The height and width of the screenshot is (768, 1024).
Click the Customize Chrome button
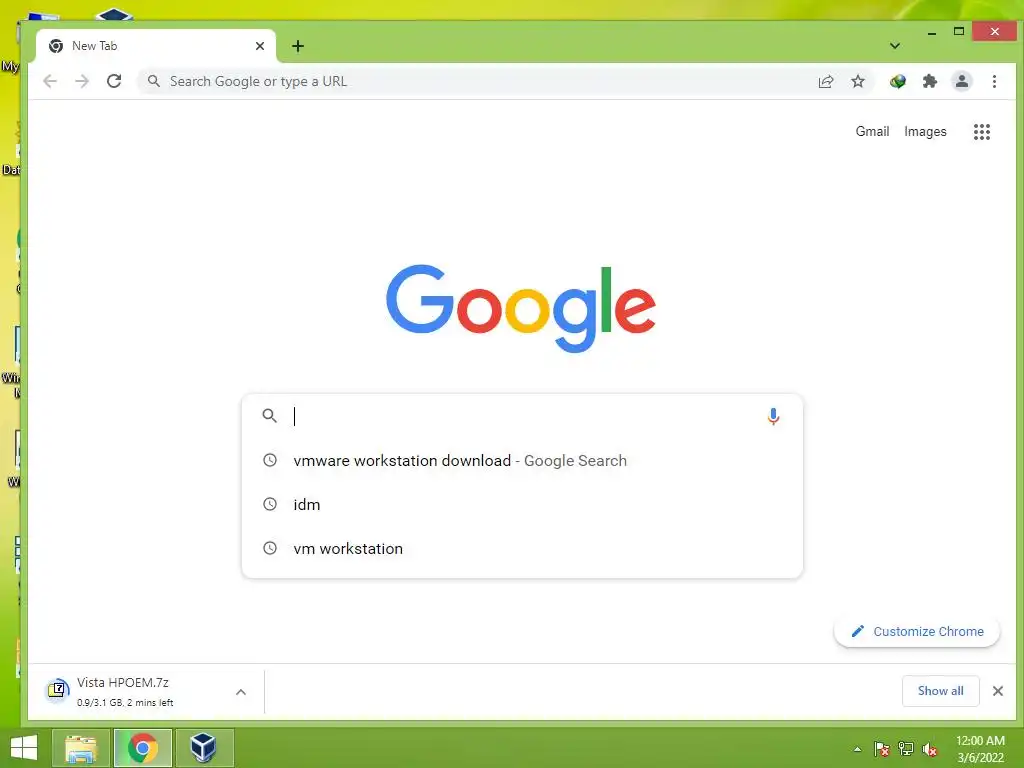tap(917, 632)
